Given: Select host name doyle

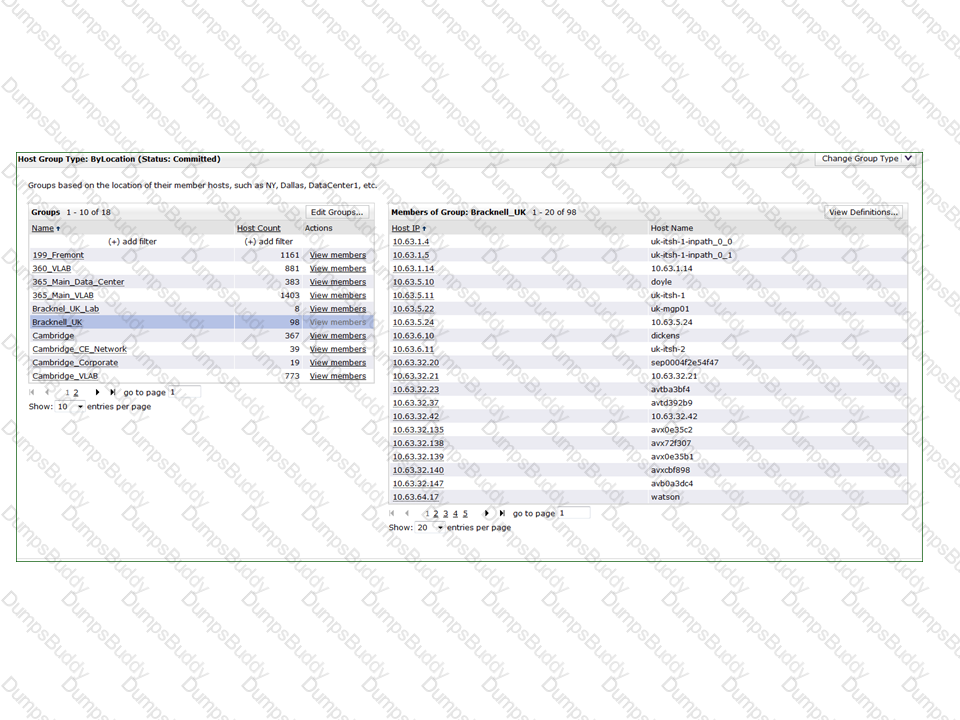Looking at the screenshot, I should point(661,282).
